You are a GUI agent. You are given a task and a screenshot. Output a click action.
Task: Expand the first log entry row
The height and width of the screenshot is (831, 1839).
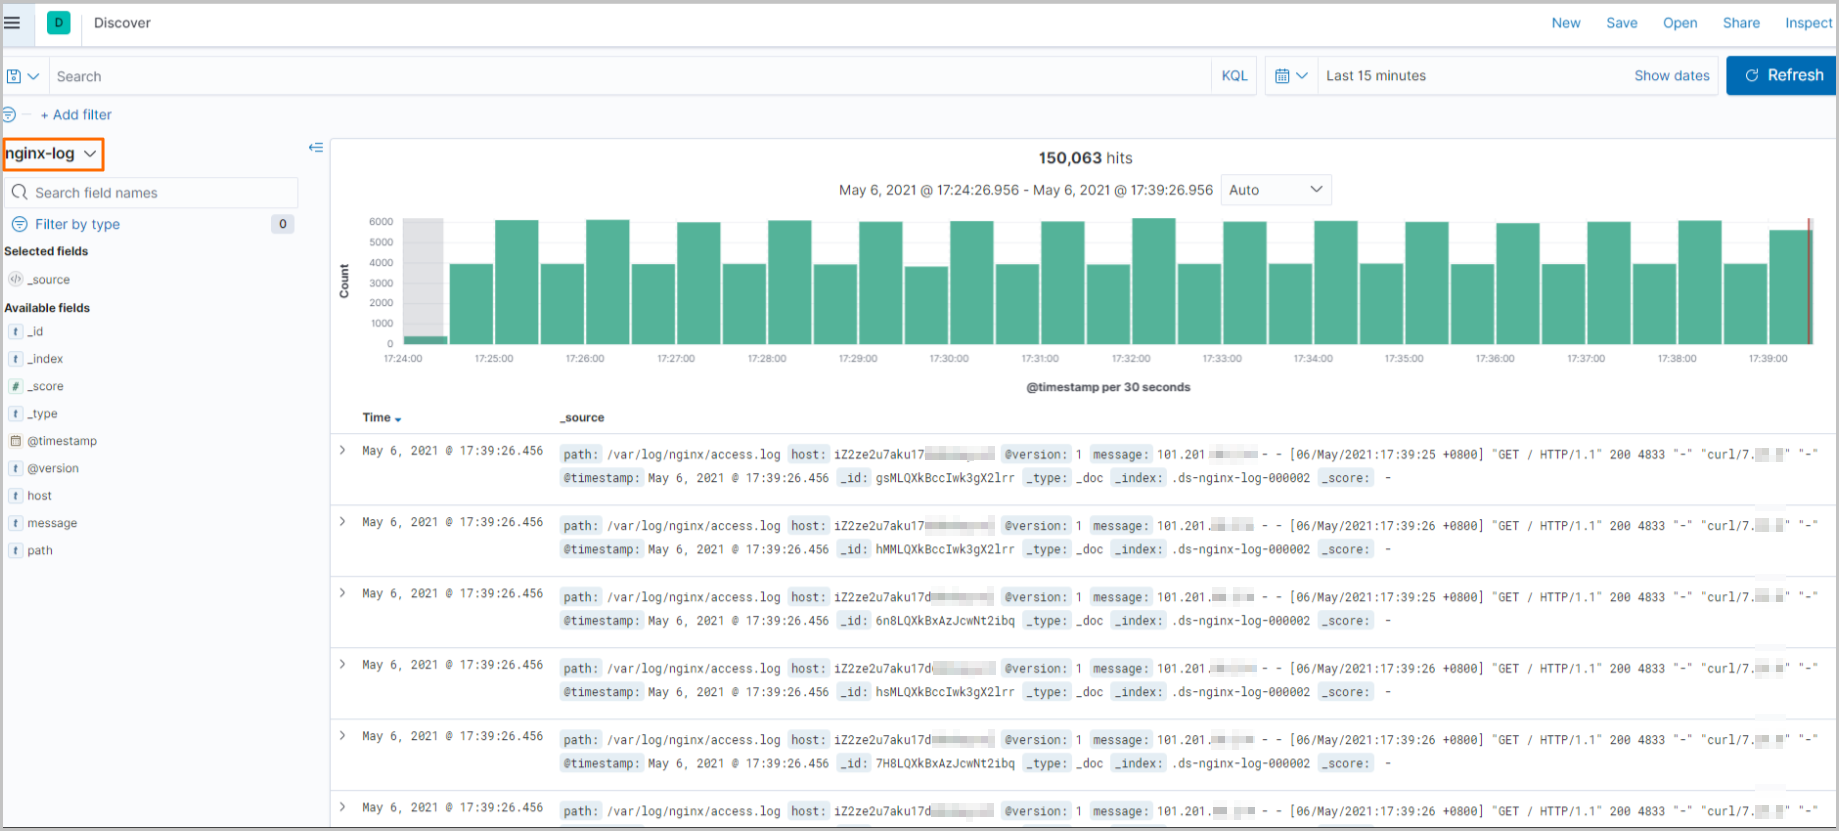[342, 451]
